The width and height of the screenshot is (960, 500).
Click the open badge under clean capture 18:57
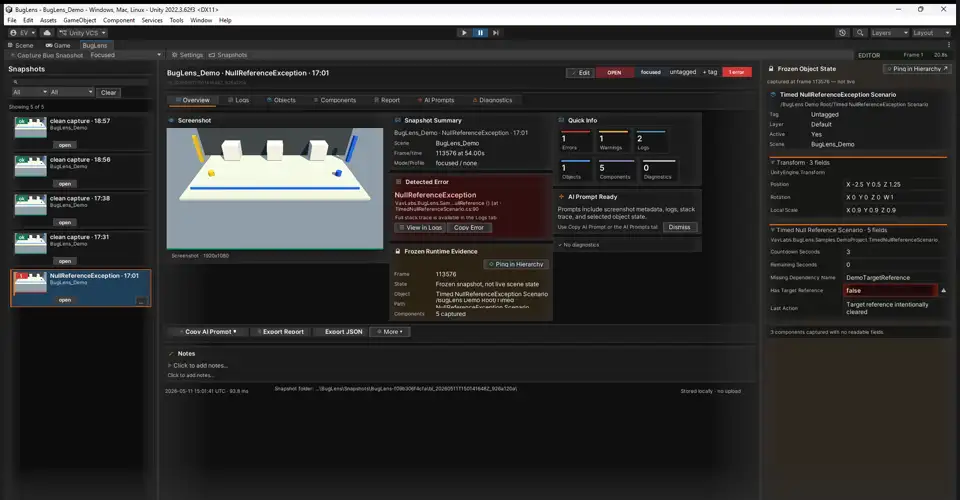[x=65, y=145]
